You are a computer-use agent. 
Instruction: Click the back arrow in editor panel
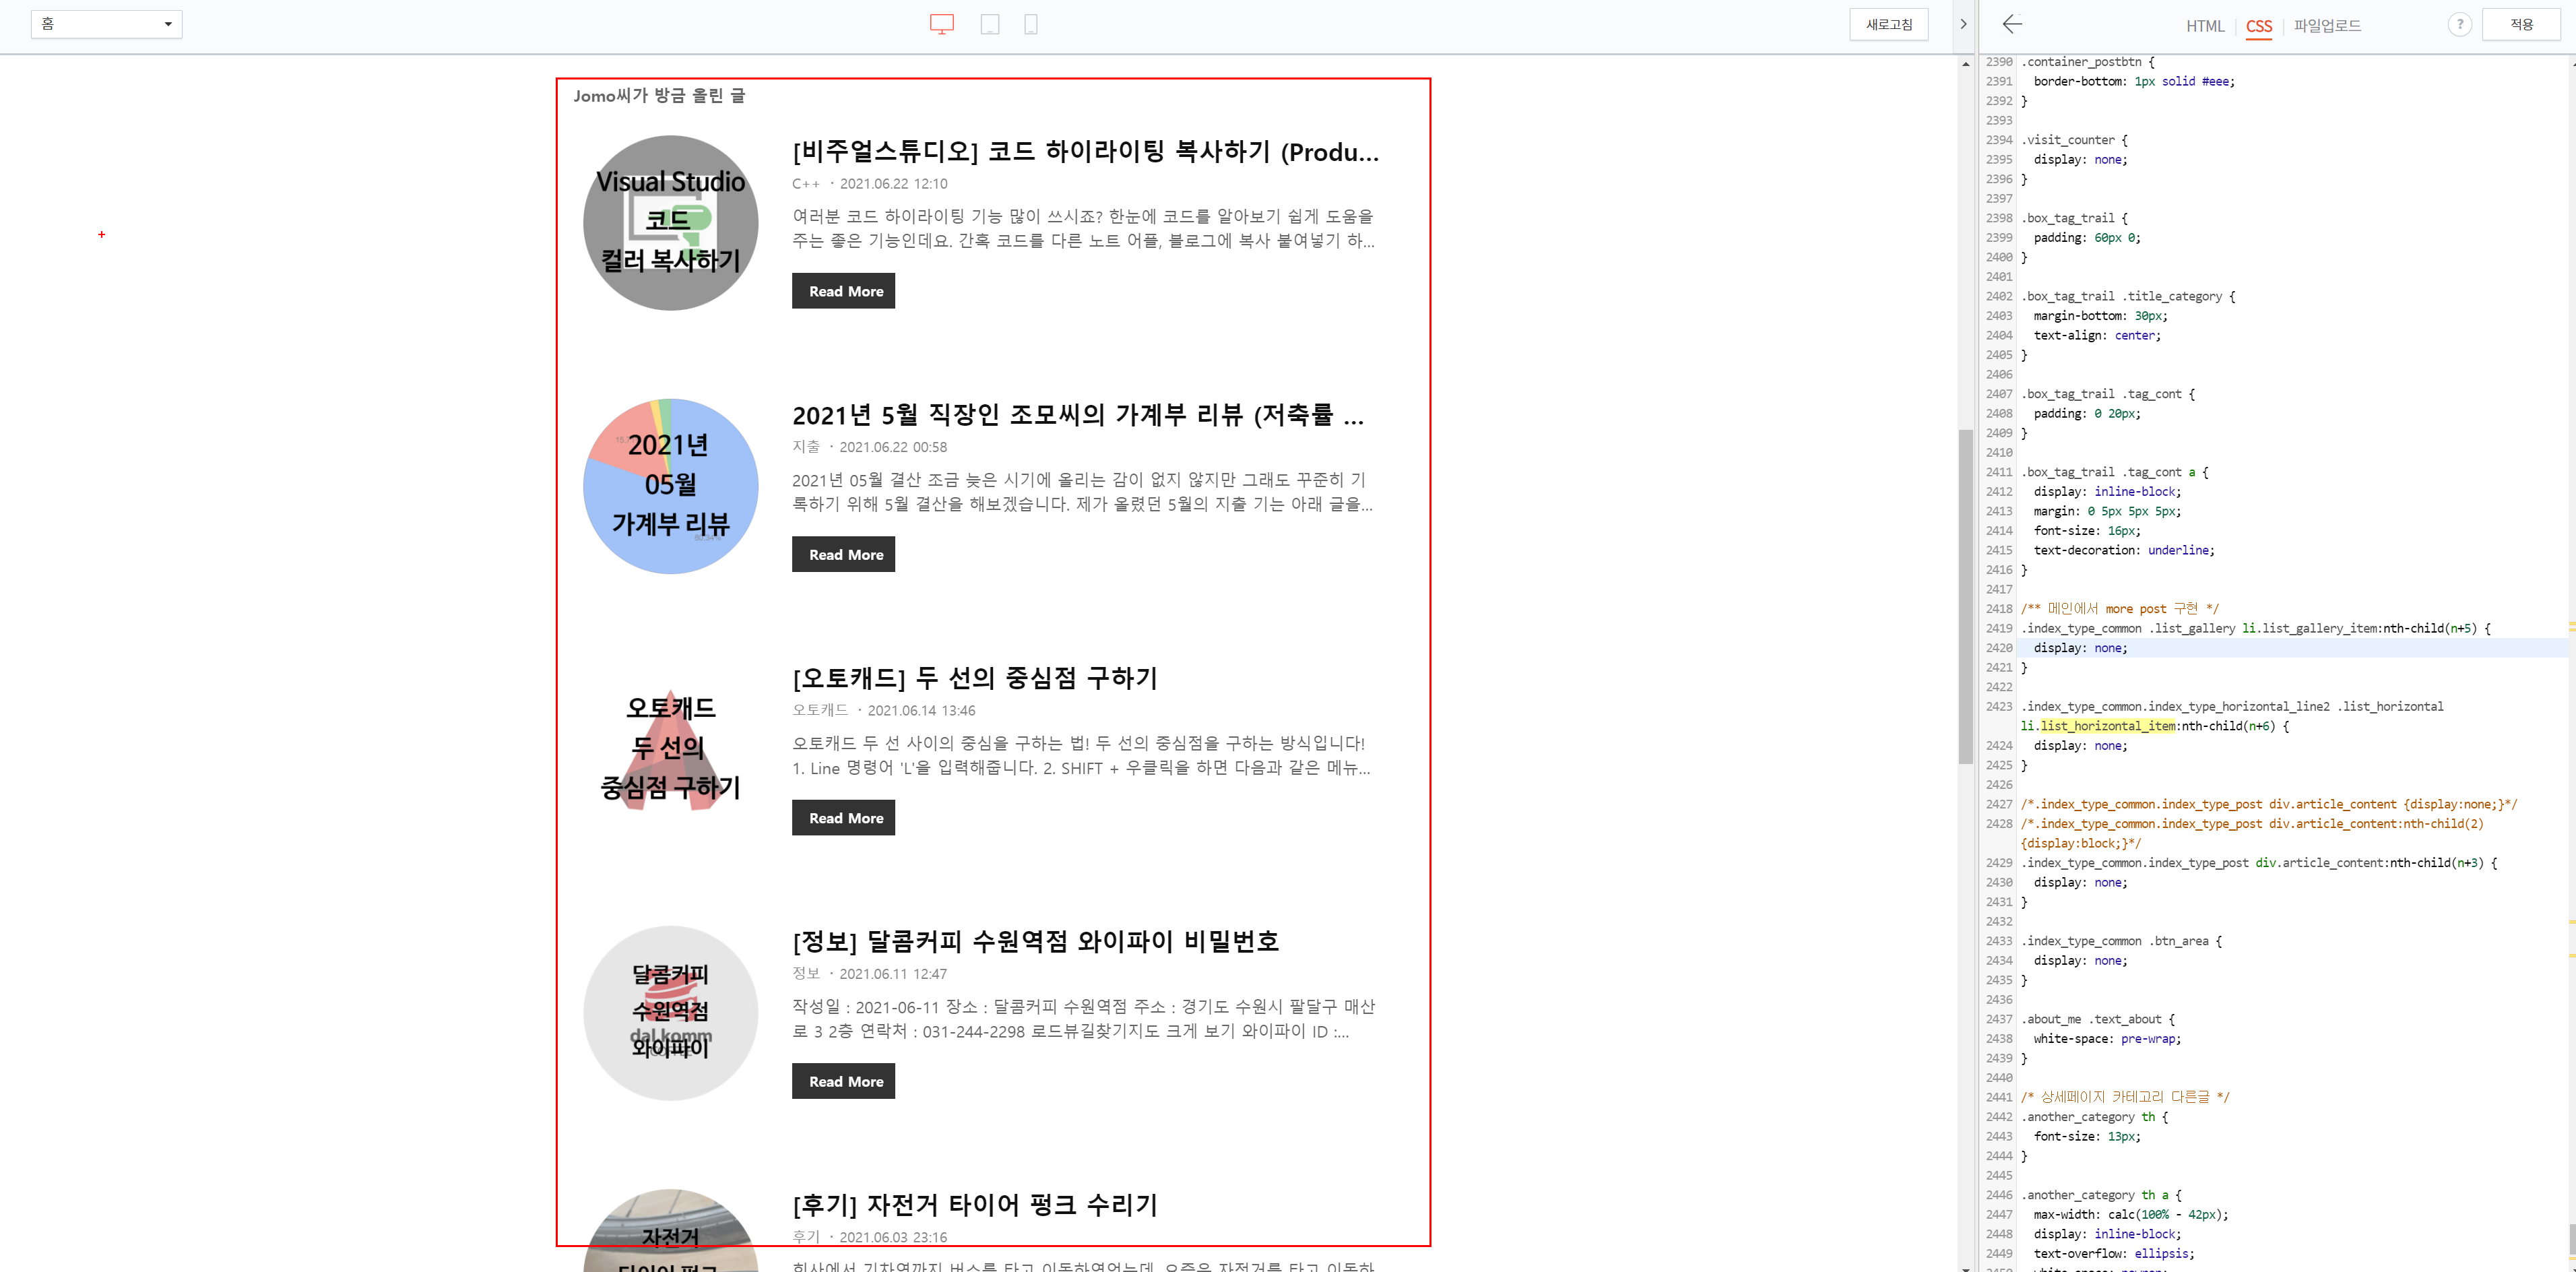(x=2012, y=25)
